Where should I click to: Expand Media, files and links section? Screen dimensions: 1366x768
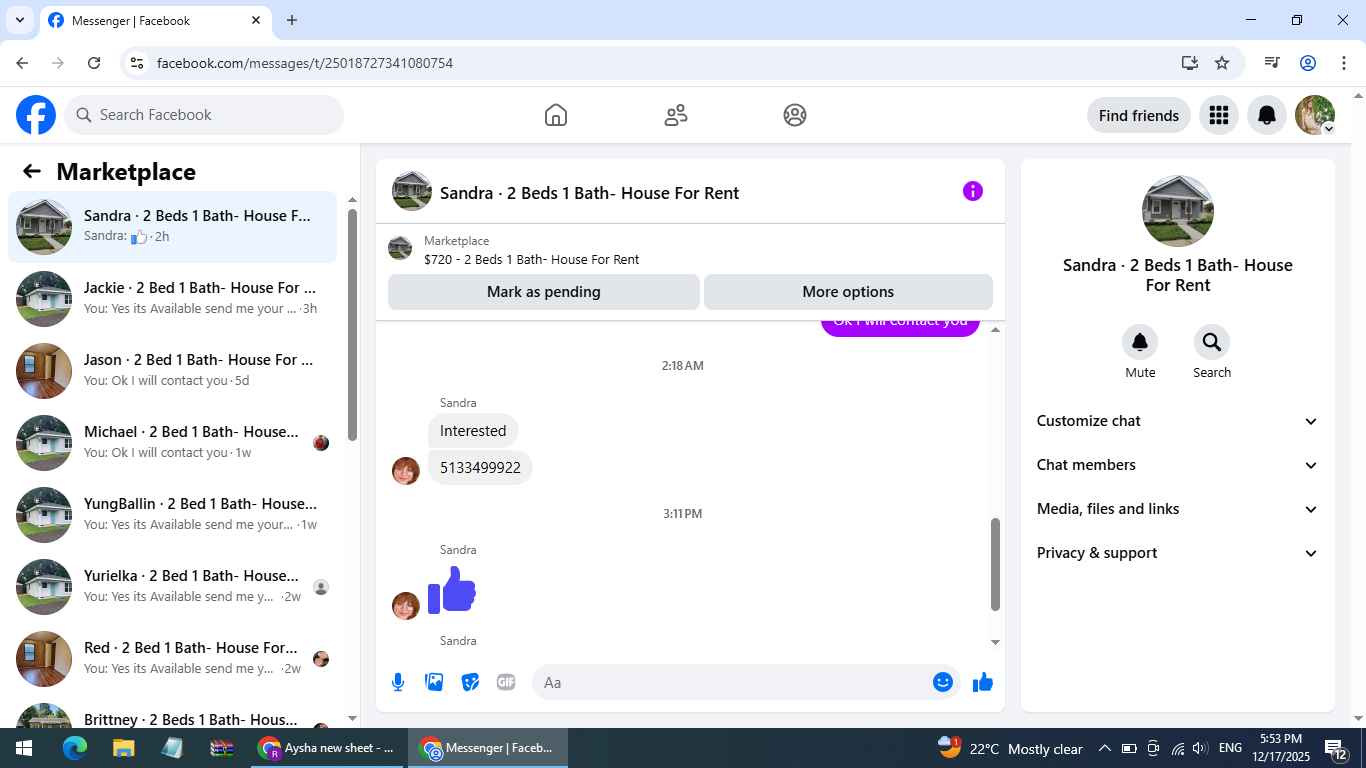(x=1178, y=509)
